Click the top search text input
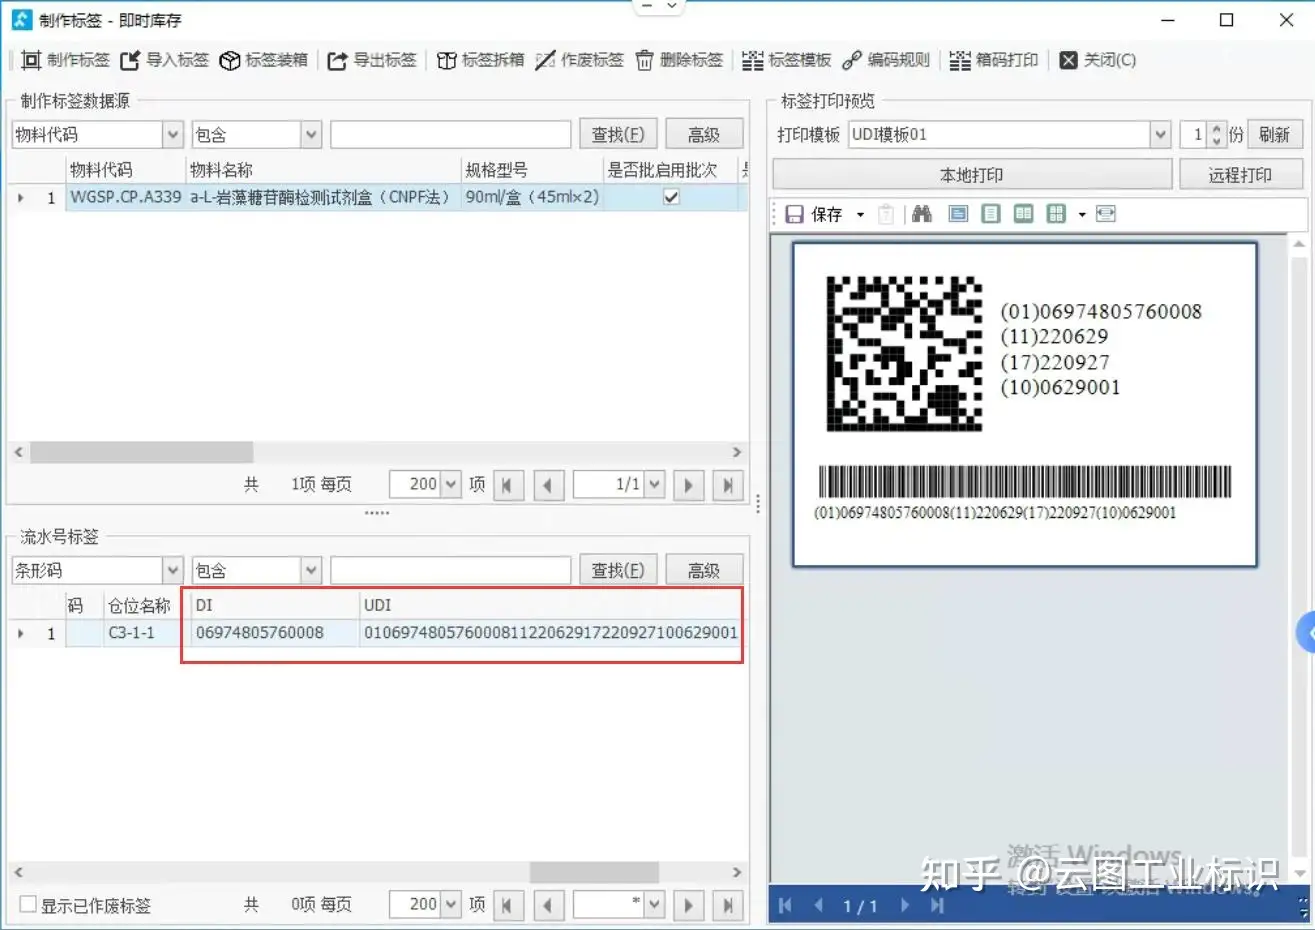The width and height of the screenshot is (1315, 930). (451, 134)
